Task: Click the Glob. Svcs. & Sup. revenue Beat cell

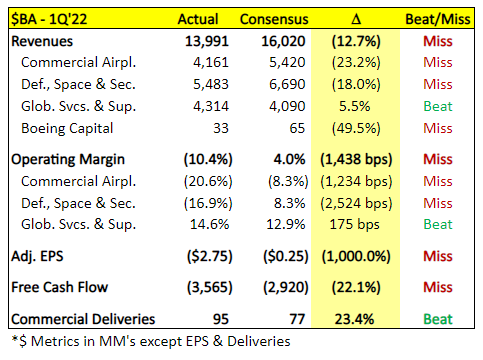Action: click(438, 106)
